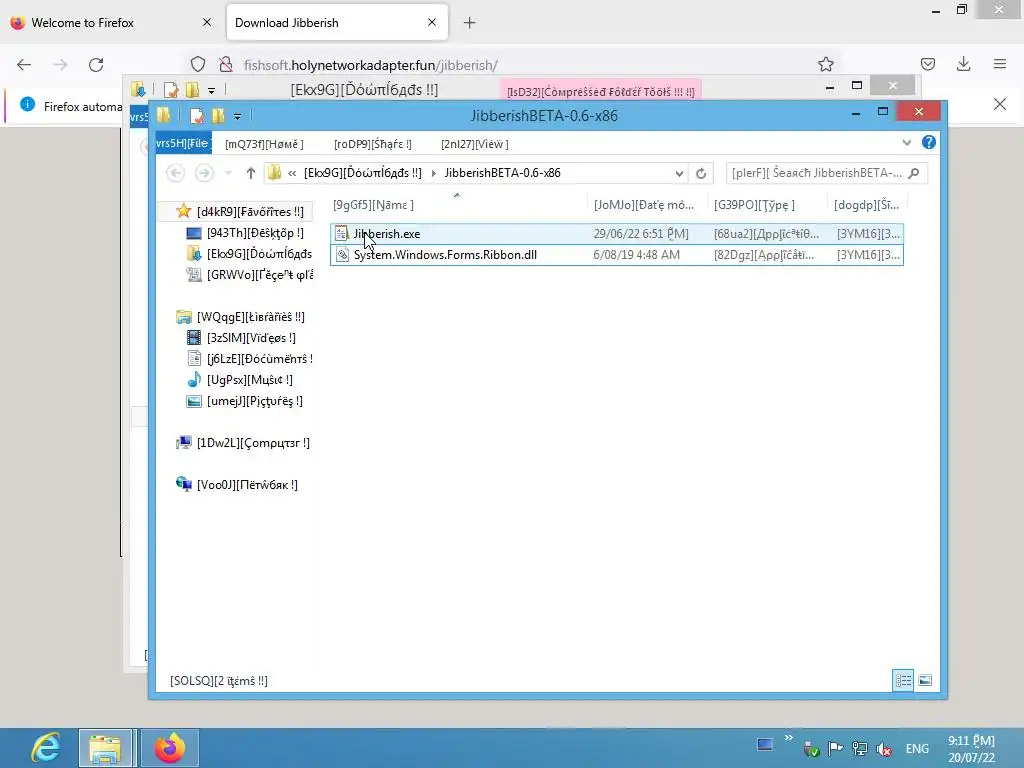Screen dimensions: 1024x768
Task: Switch to large icons view layout
Action: click(x=925, y=680)
